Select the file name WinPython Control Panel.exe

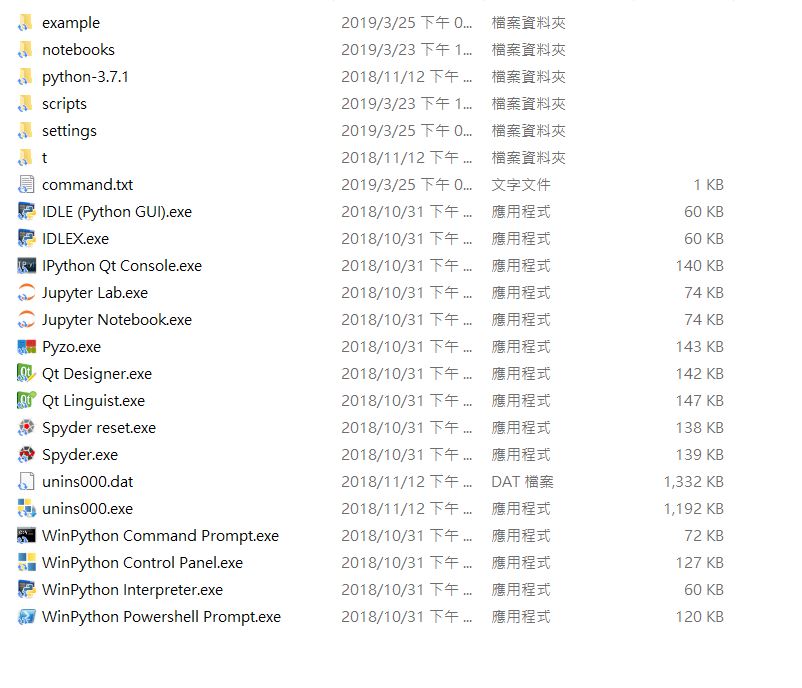tap(142, 563)
